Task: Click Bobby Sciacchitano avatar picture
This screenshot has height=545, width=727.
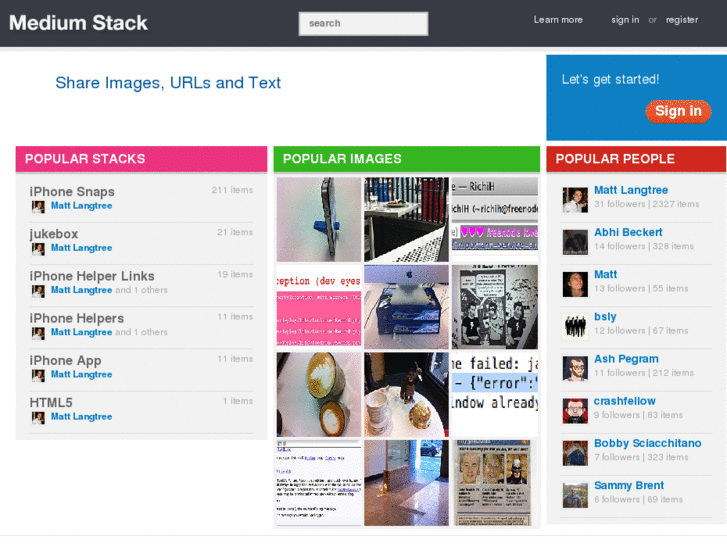Action: click(x=575, y=453)
